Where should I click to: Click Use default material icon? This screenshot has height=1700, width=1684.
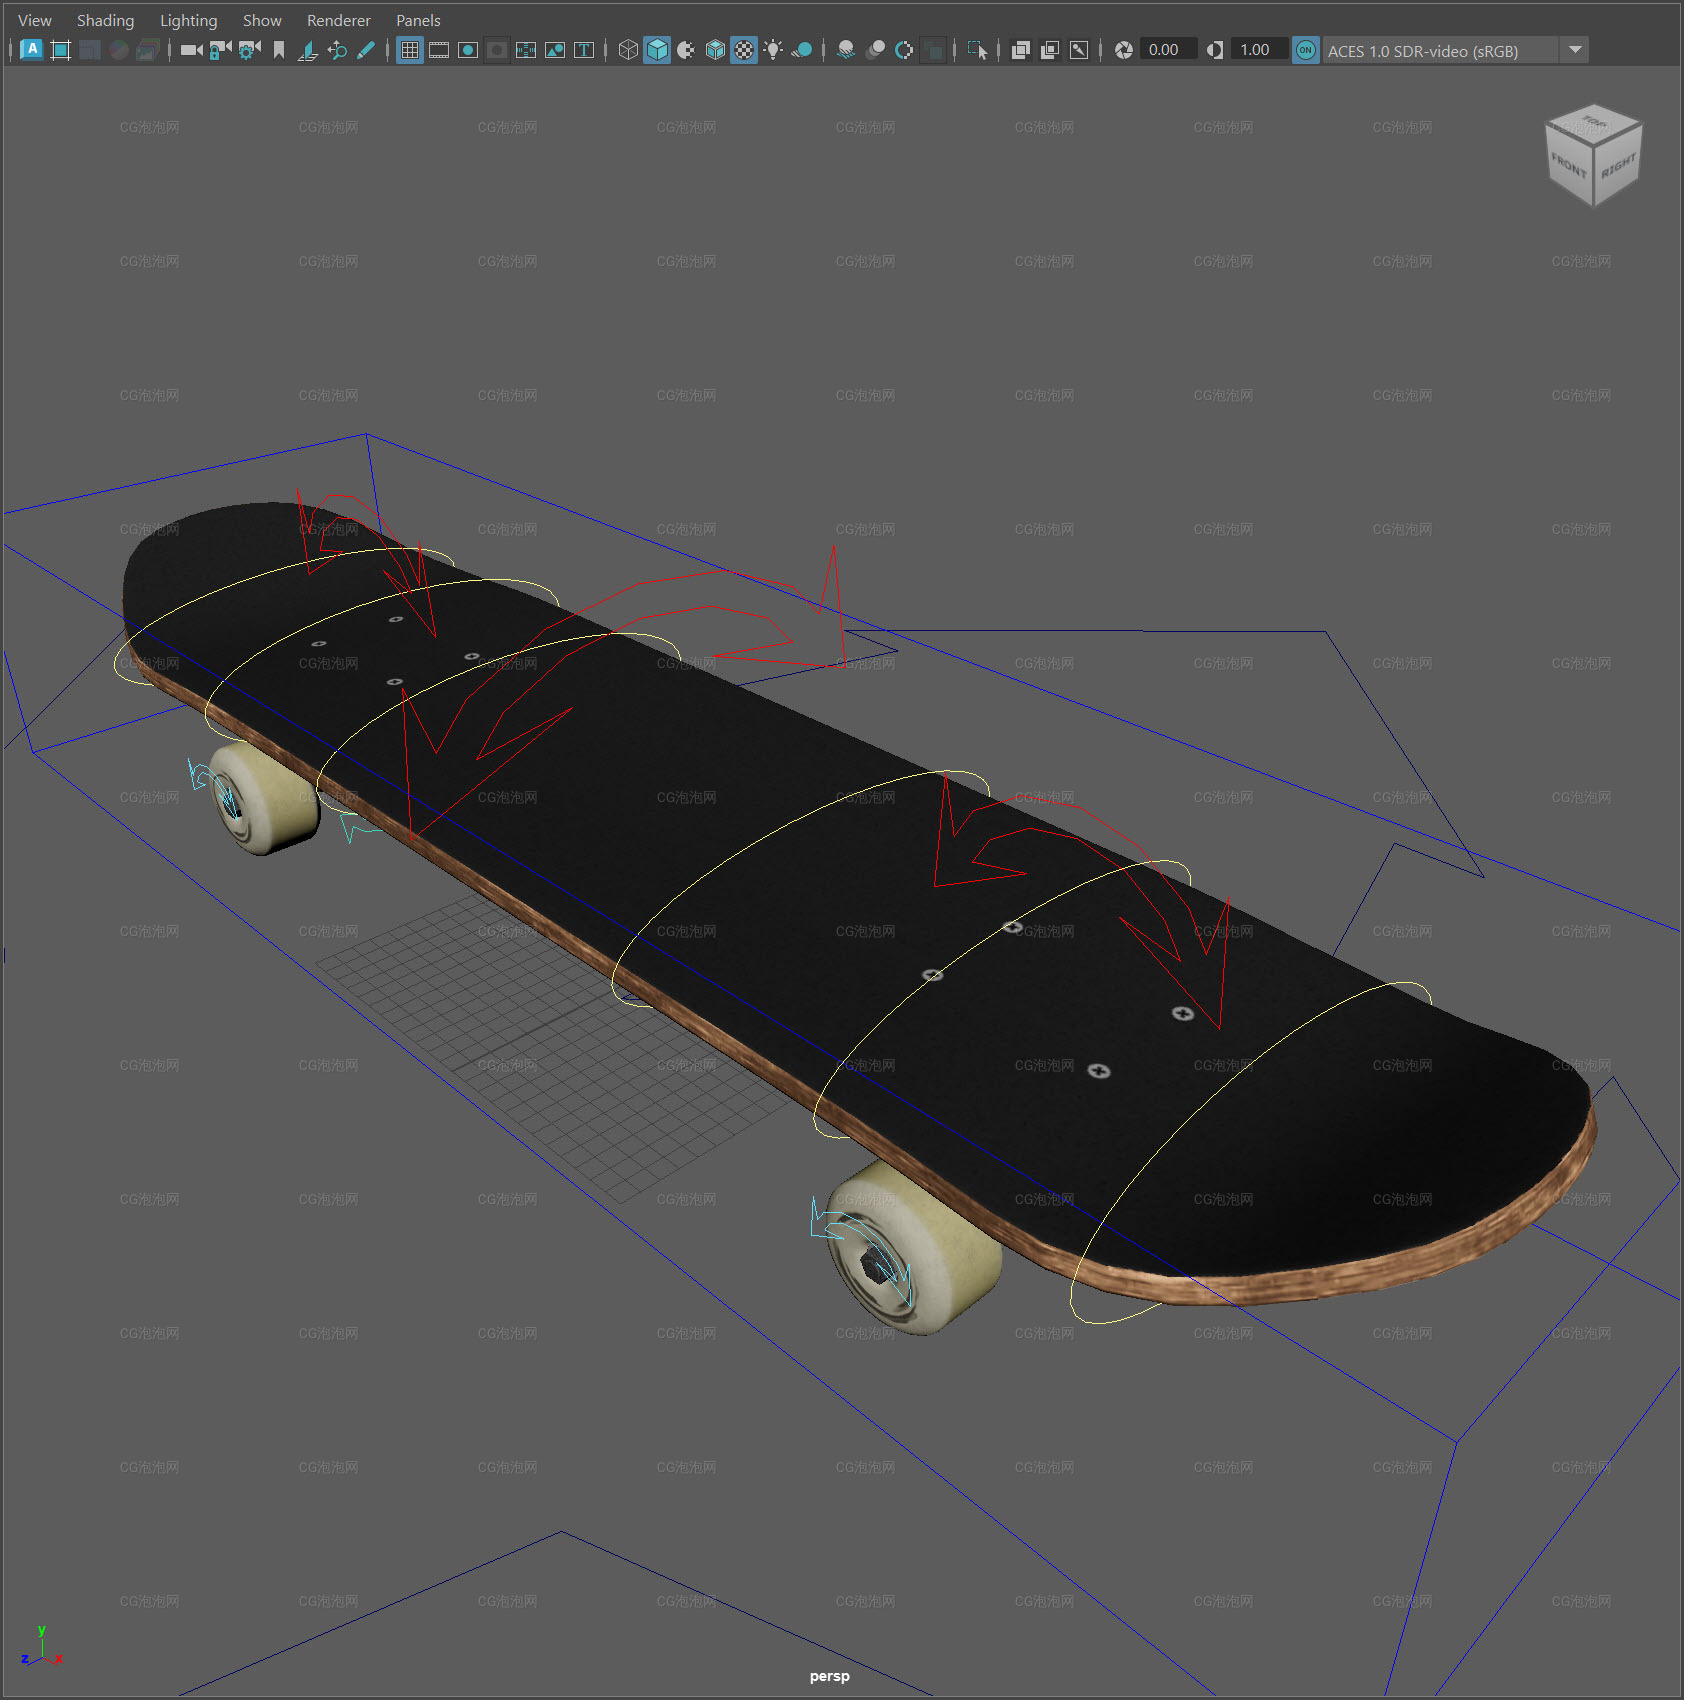click(686, 50)
